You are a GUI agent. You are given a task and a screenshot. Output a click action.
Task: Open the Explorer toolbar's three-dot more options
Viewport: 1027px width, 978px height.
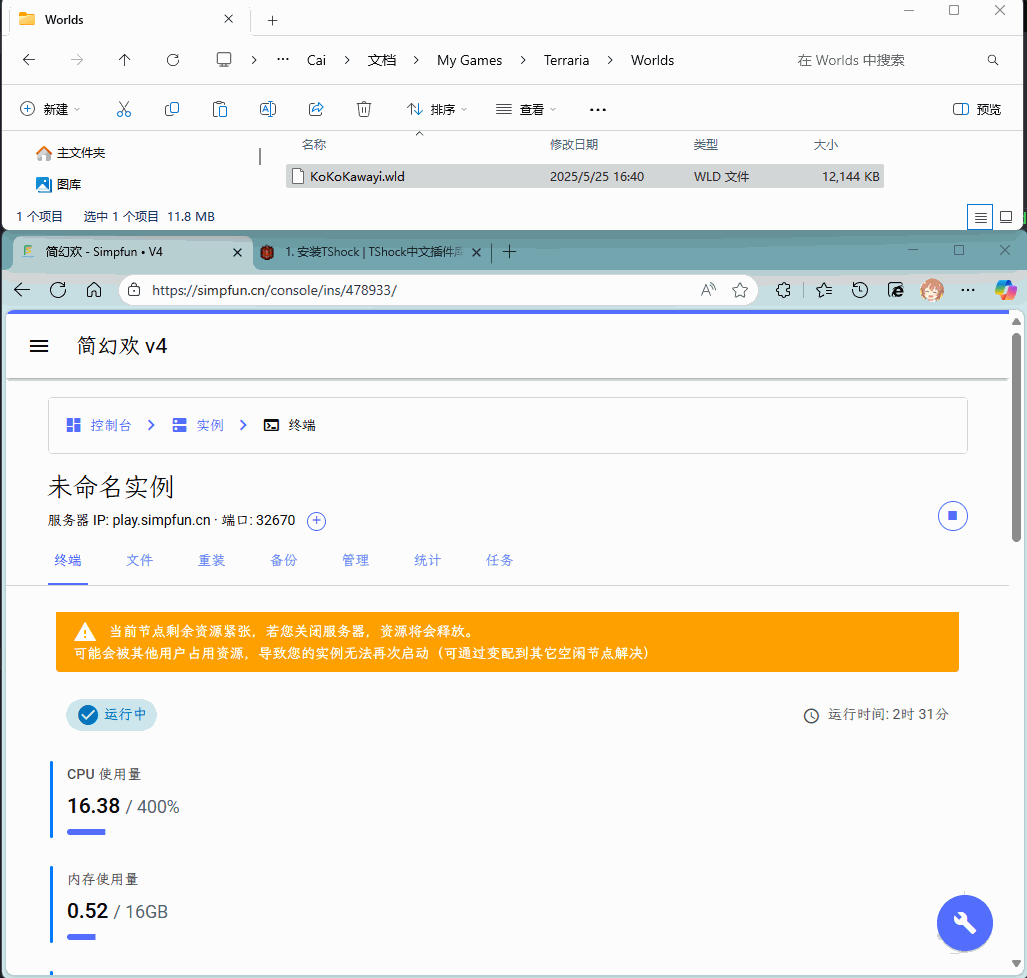click(x=598, y=109)
